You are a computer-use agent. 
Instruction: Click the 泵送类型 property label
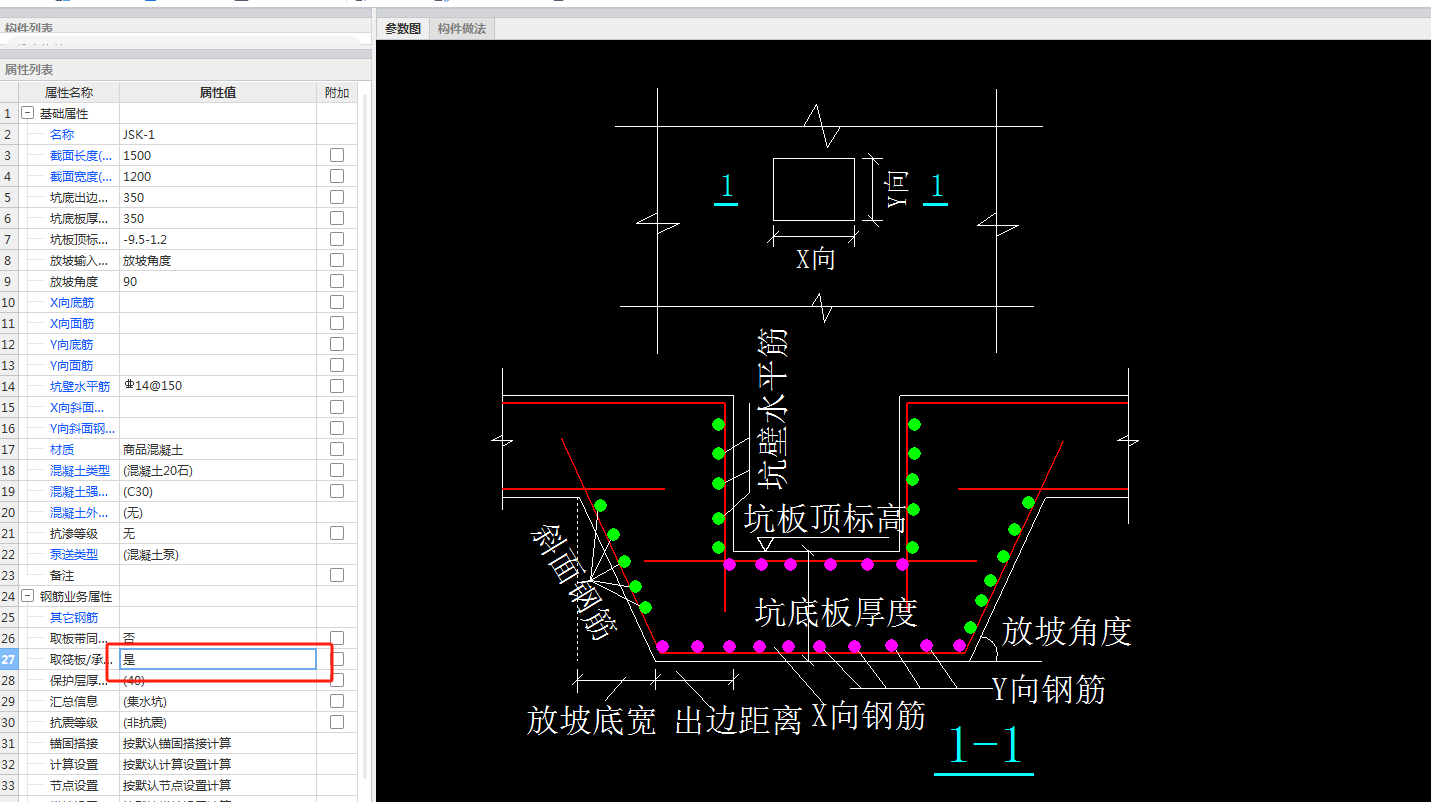pyautogui.click(x=74, y=554)
